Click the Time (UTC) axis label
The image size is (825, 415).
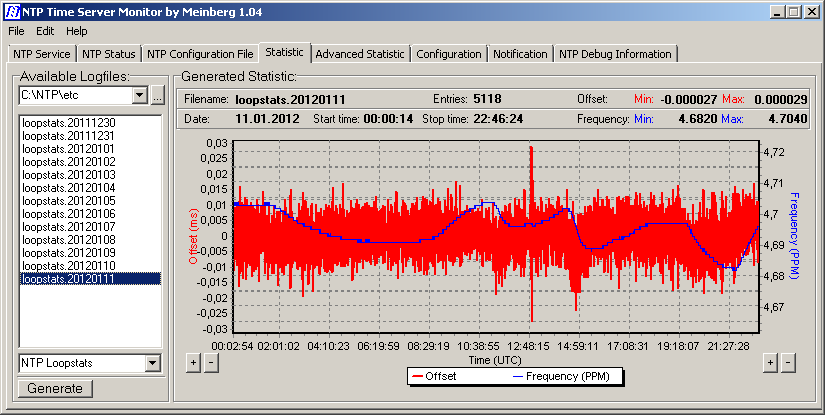coord(495,360)
